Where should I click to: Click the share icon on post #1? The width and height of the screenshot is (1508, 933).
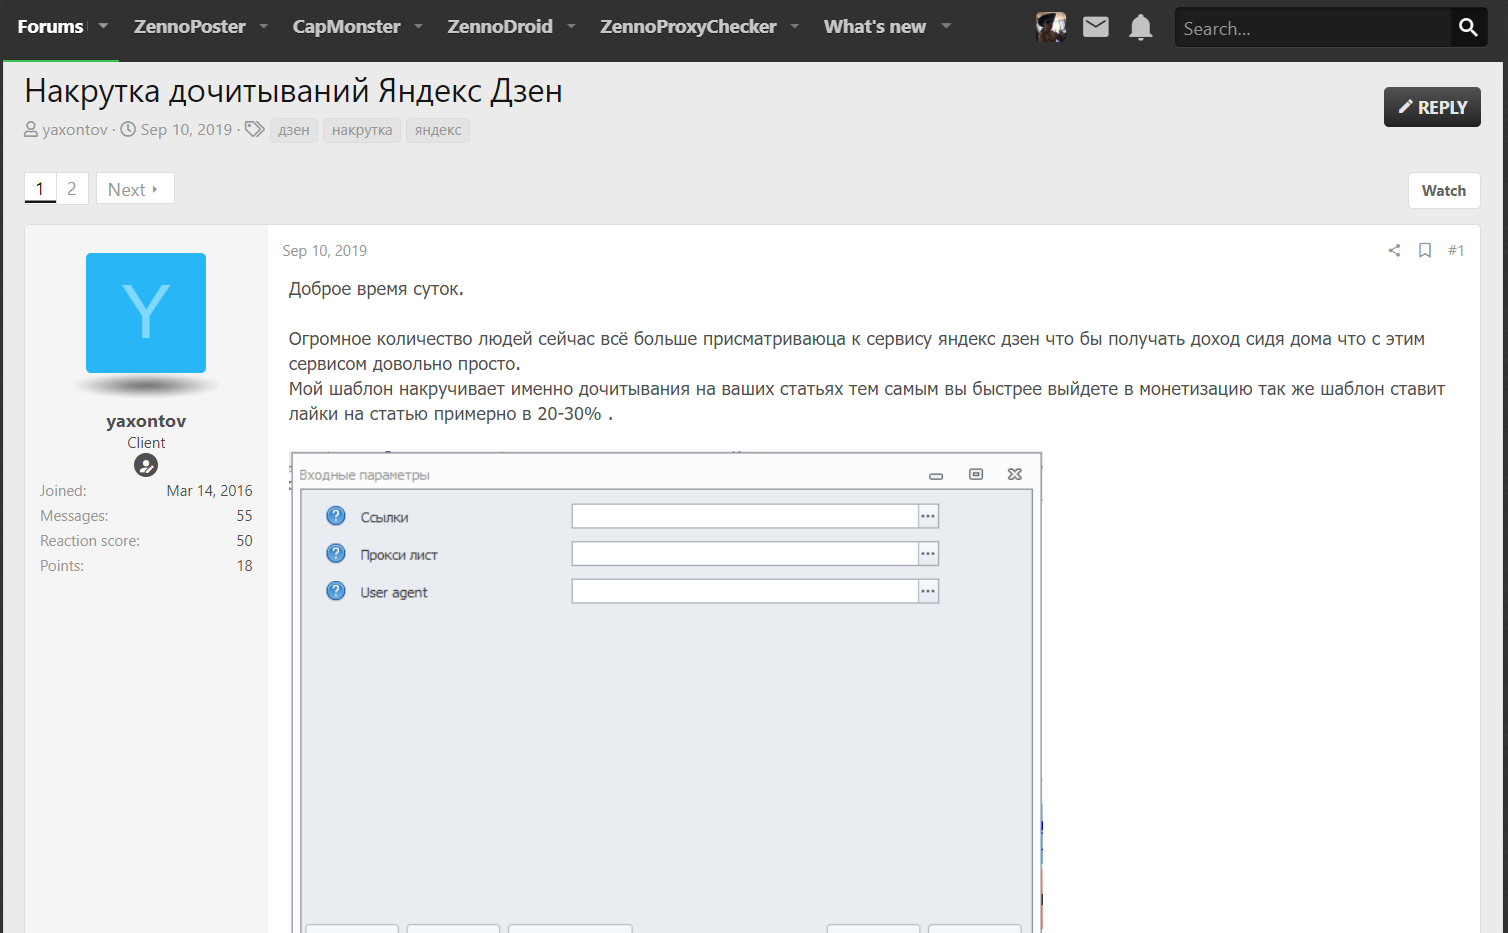click(1394, 250)
